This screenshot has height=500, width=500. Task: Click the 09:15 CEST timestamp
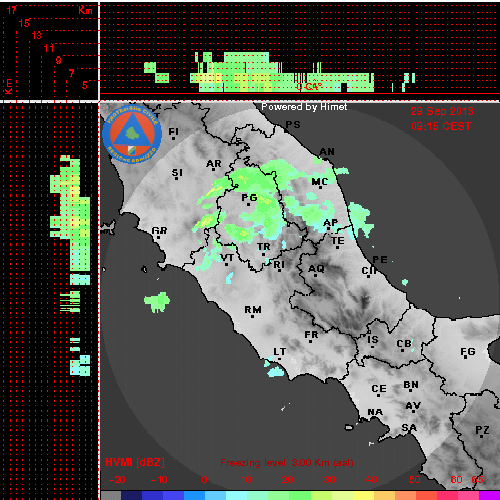(442, 126)
